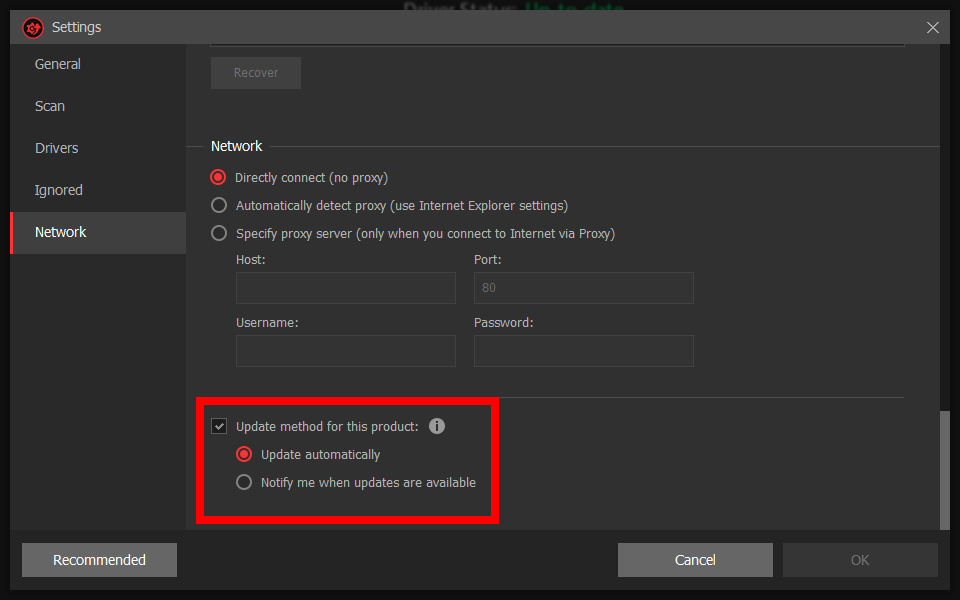Go to the Drivers settings tab
This screenshot has width=960, height=600.
pos(57,148)
